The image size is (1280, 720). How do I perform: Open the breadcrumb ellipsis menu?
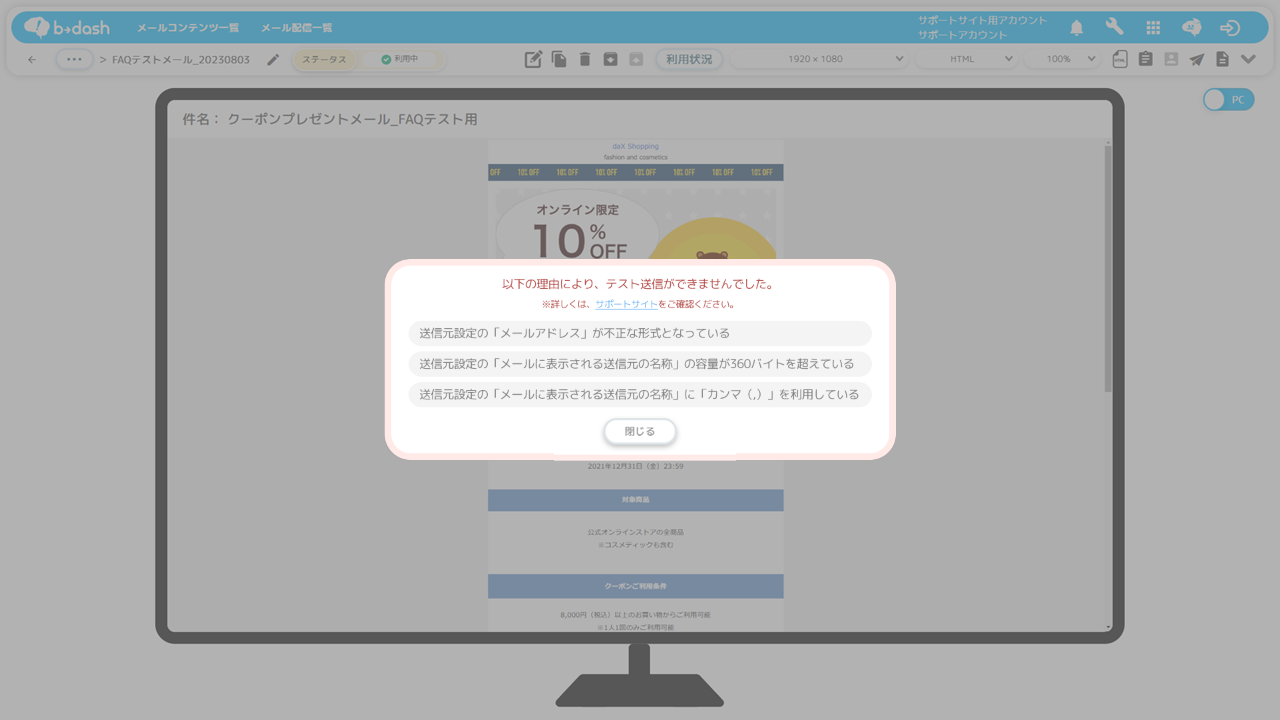(74, 59)
